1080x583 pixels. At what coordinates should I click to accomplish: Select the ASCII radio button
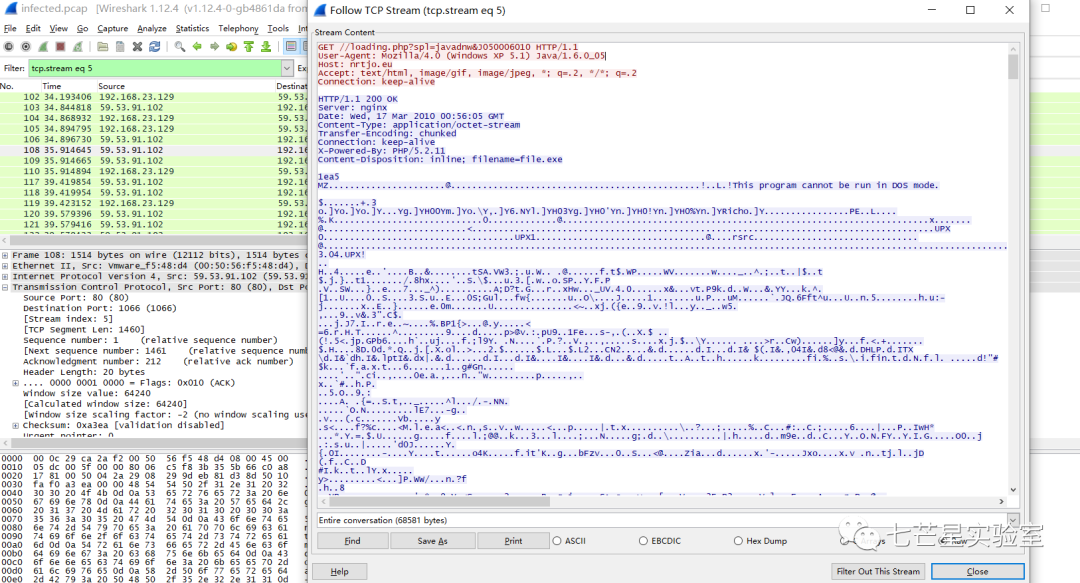(x=557, y=541)
